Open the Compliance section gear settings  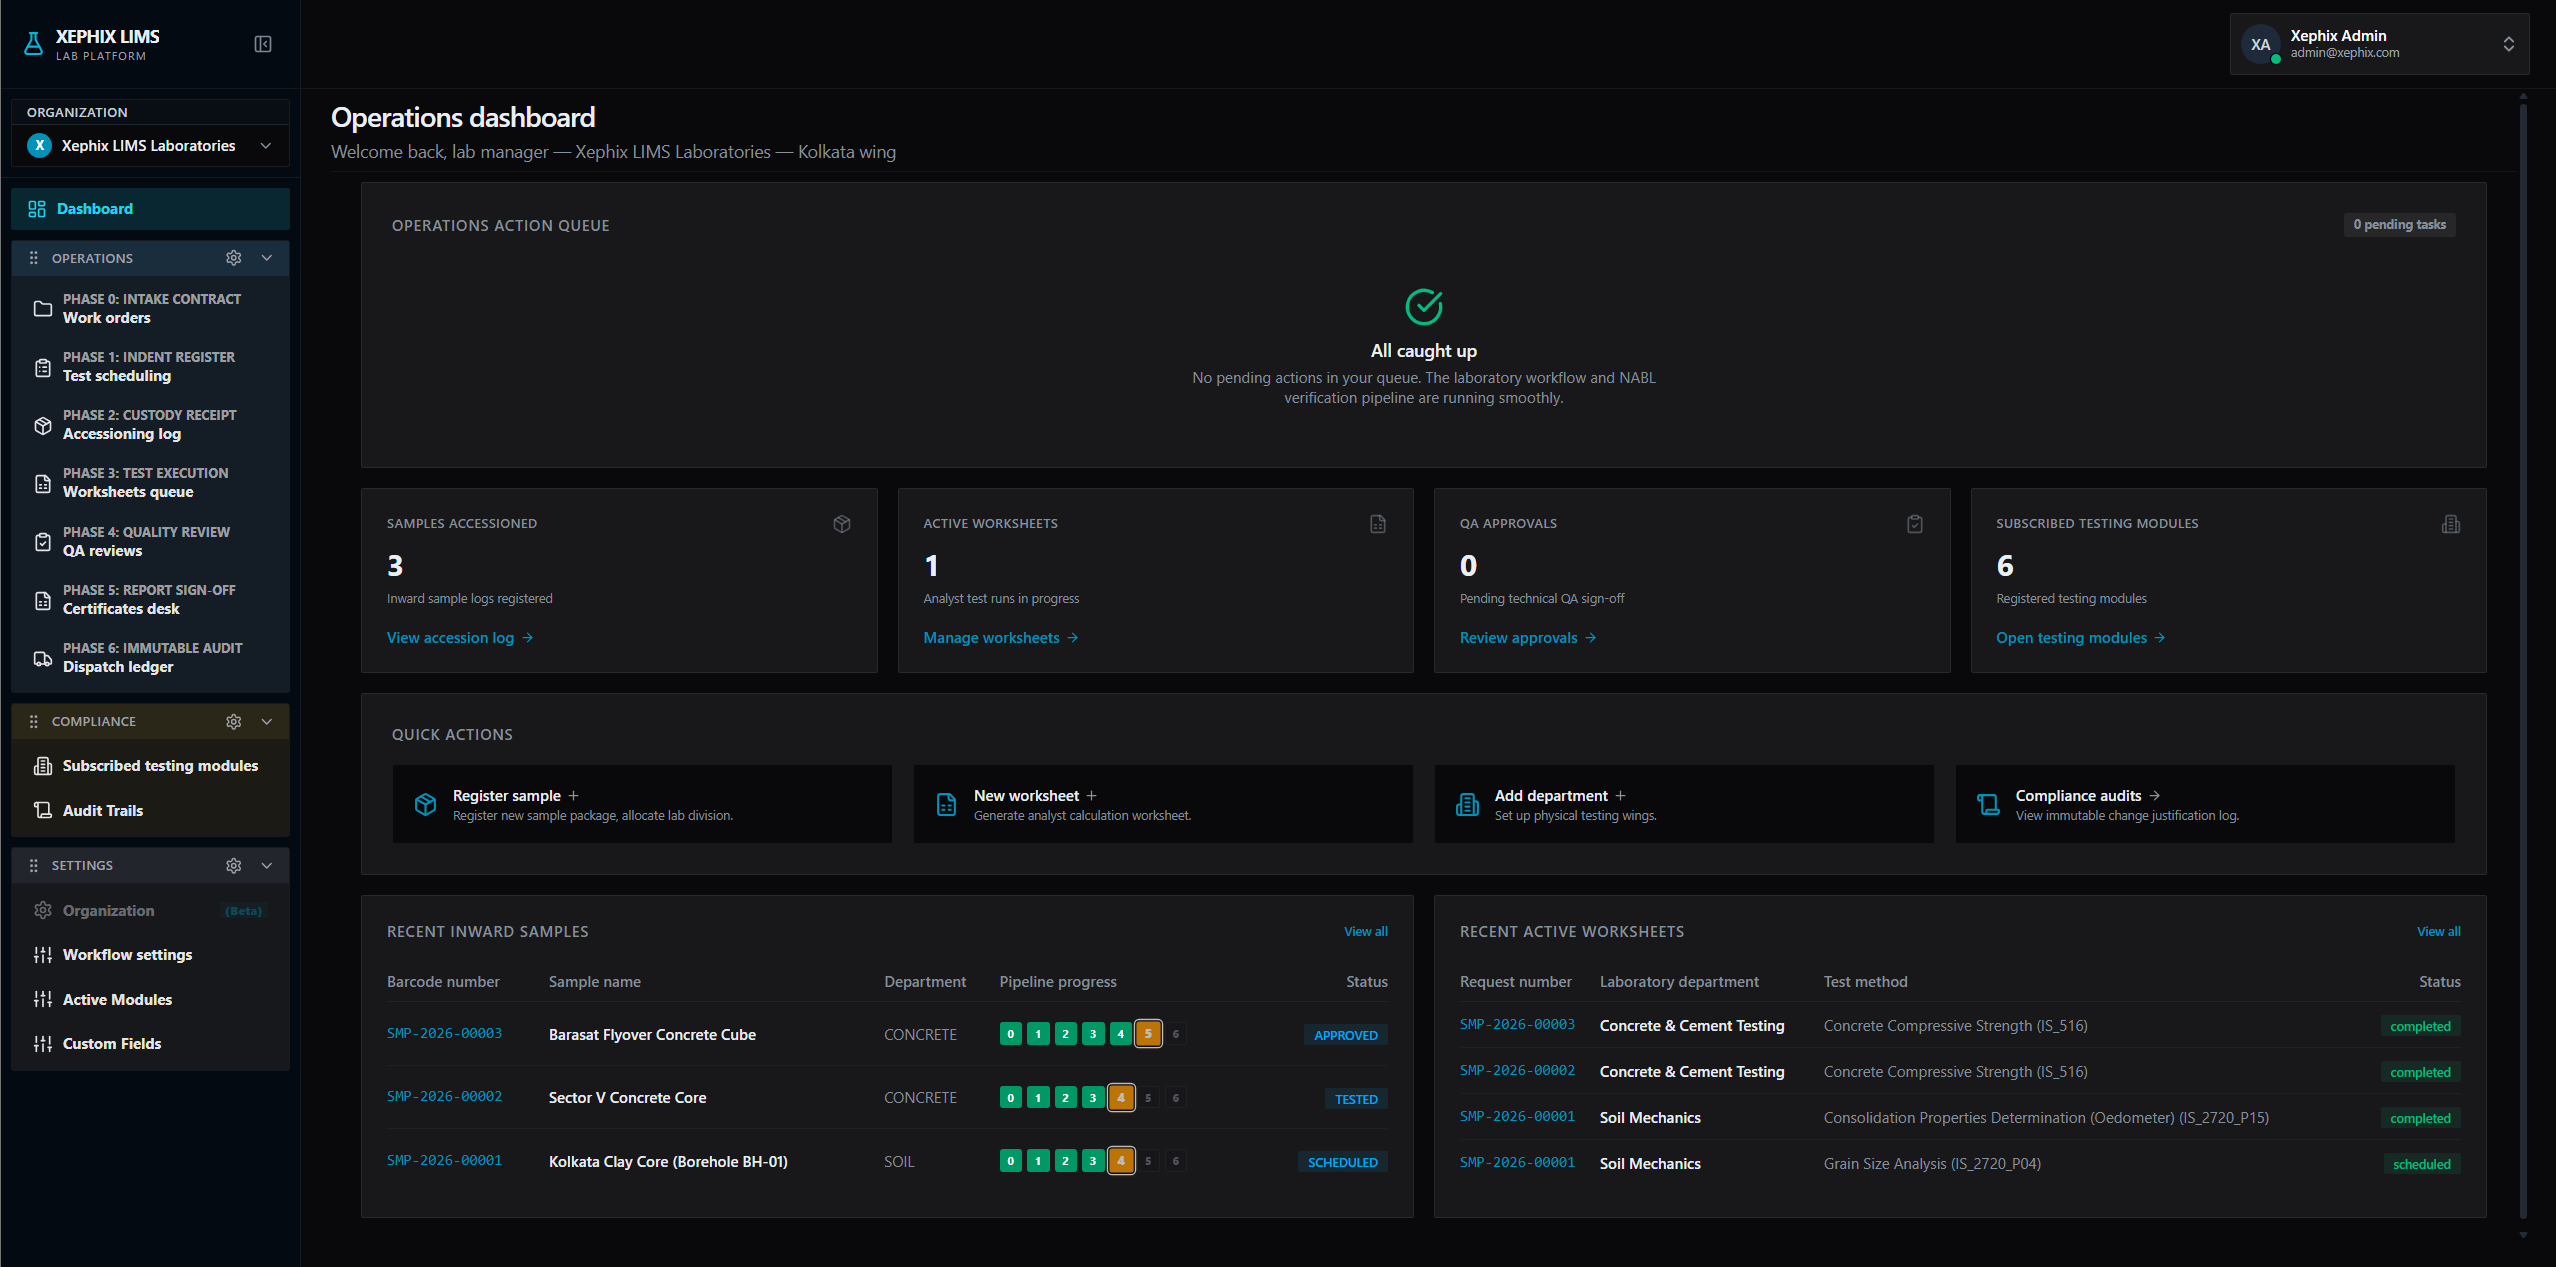pyautogui.click(x=234, y=721)
